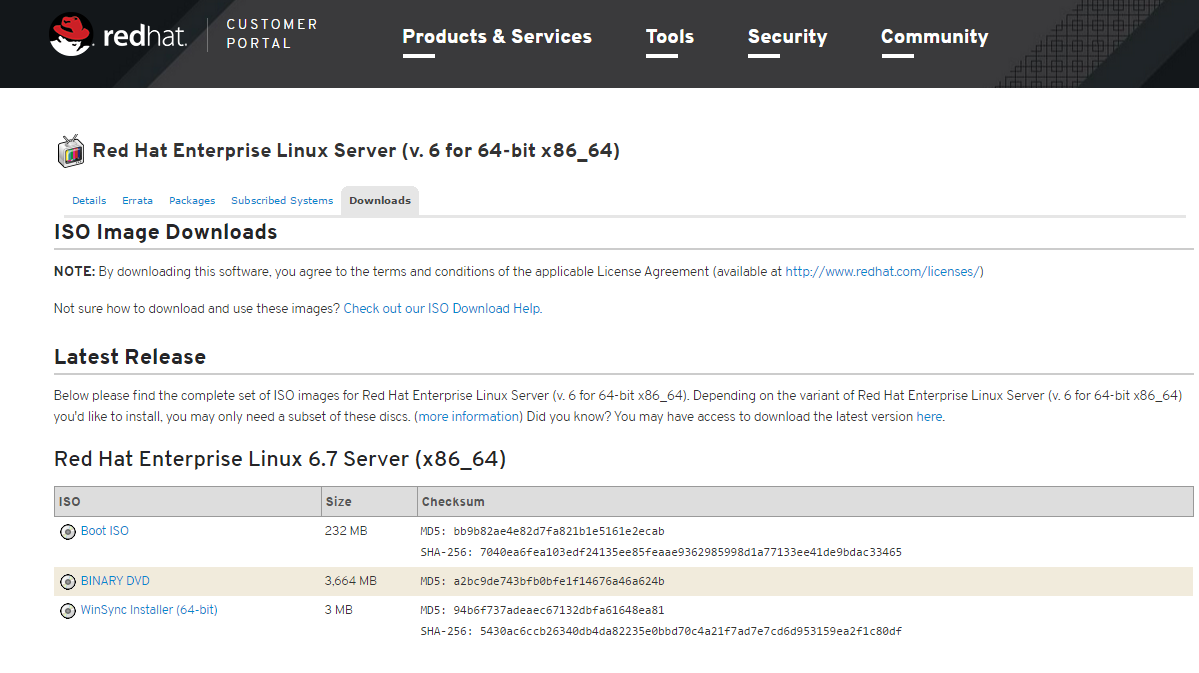Open the Products & Services menu

(497, 37)
